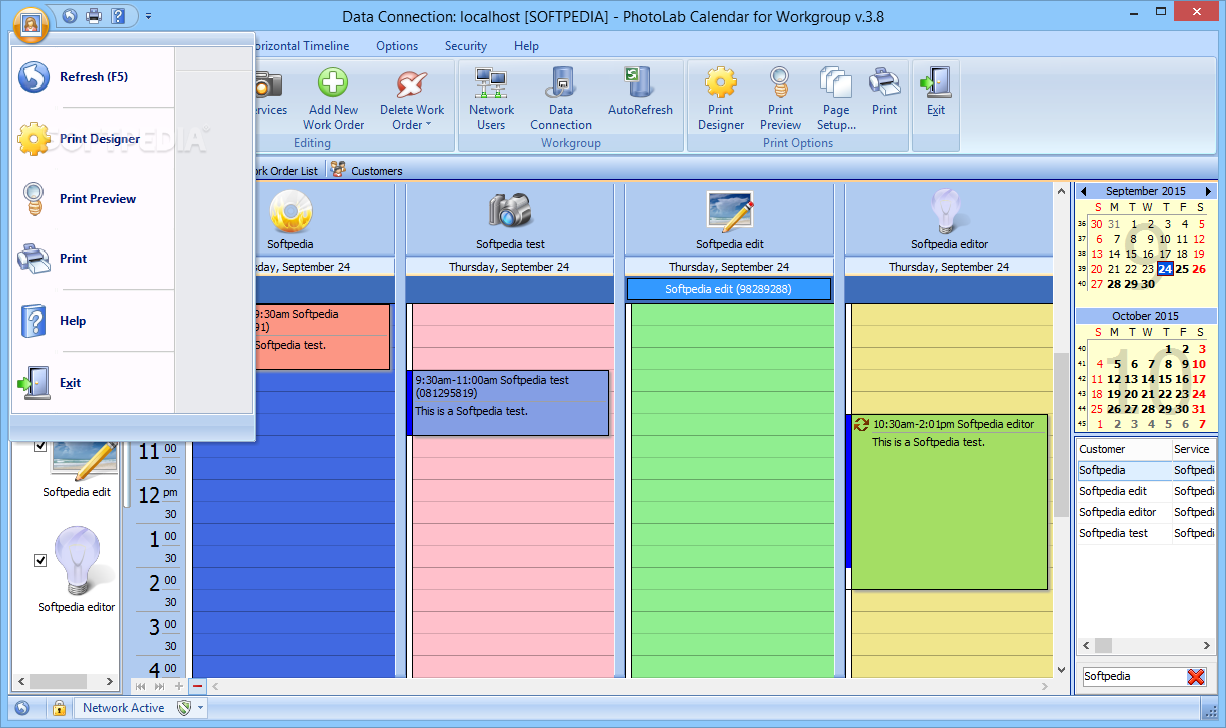Open Page Setup from ribbon
Screen dimensions: 1226x728
pos(836,98)
